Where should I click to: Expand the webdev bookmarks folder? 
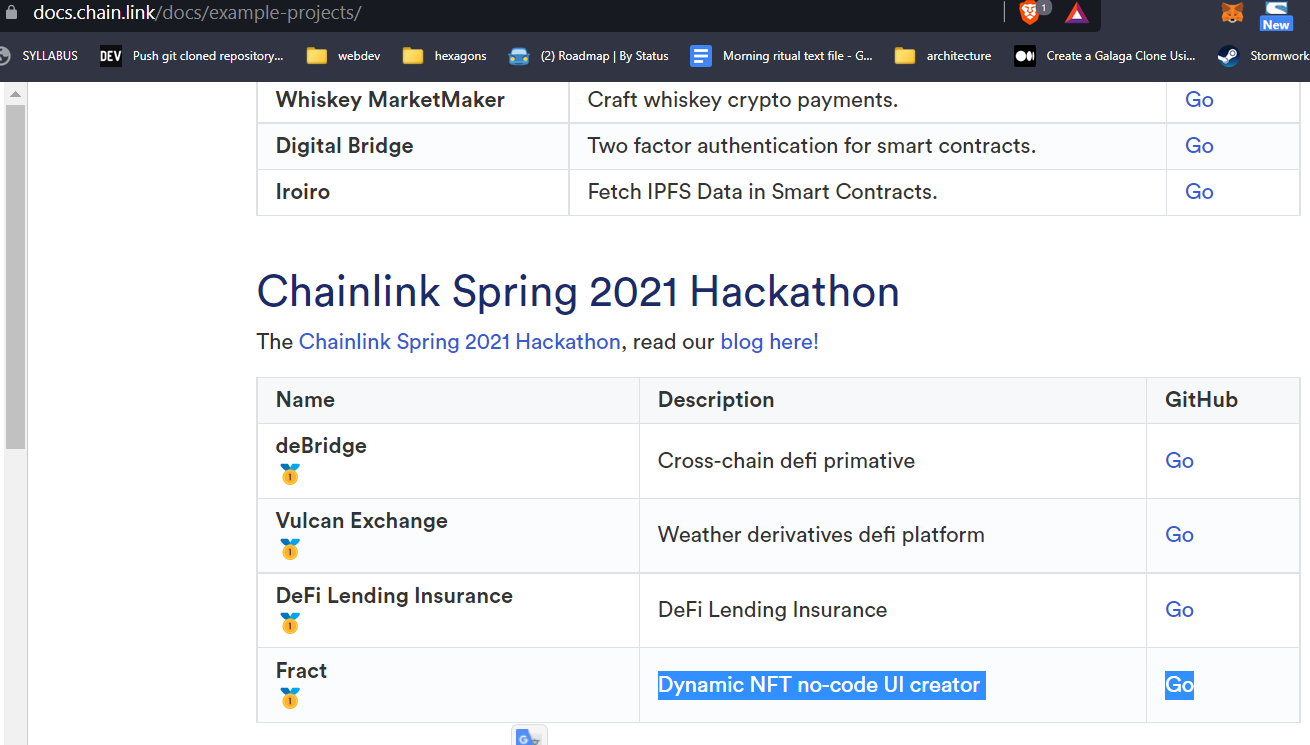coord(343,56)
